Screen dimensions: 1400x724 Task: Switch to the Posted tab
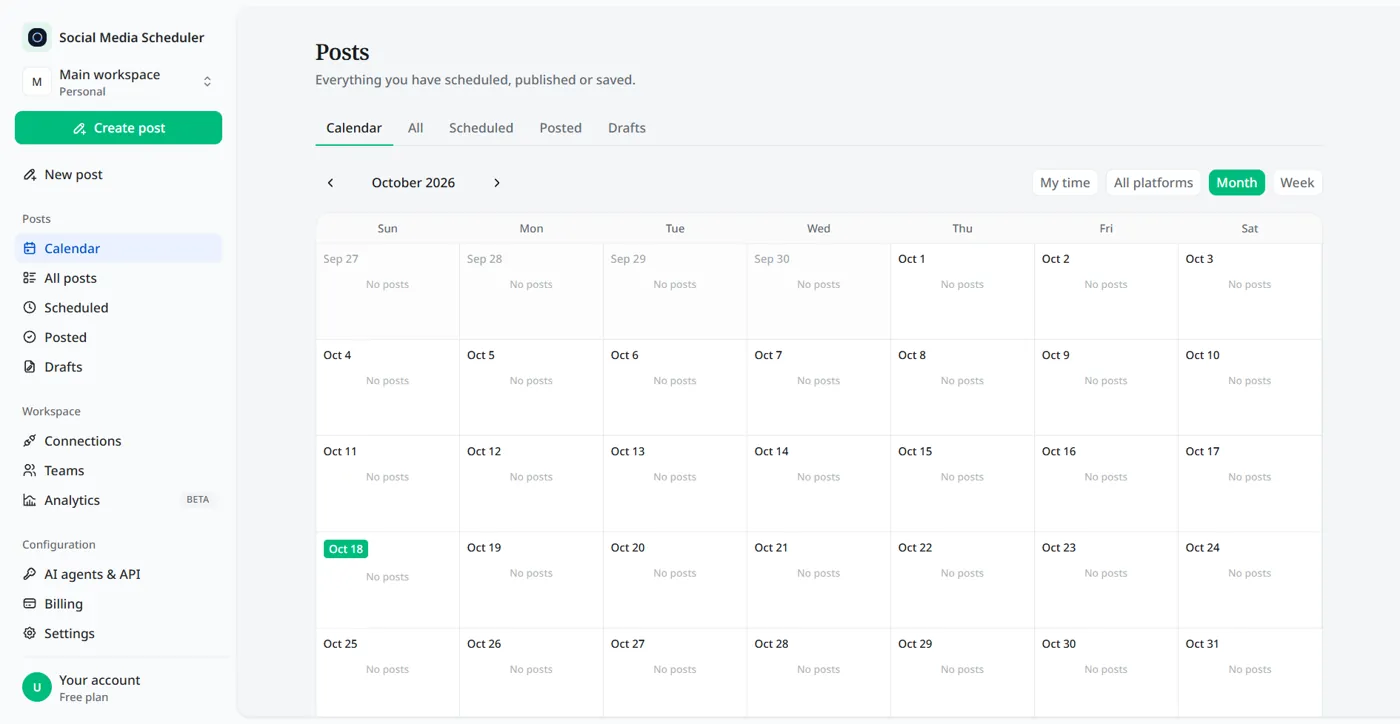pyautogui.click(x=561, y=128)
